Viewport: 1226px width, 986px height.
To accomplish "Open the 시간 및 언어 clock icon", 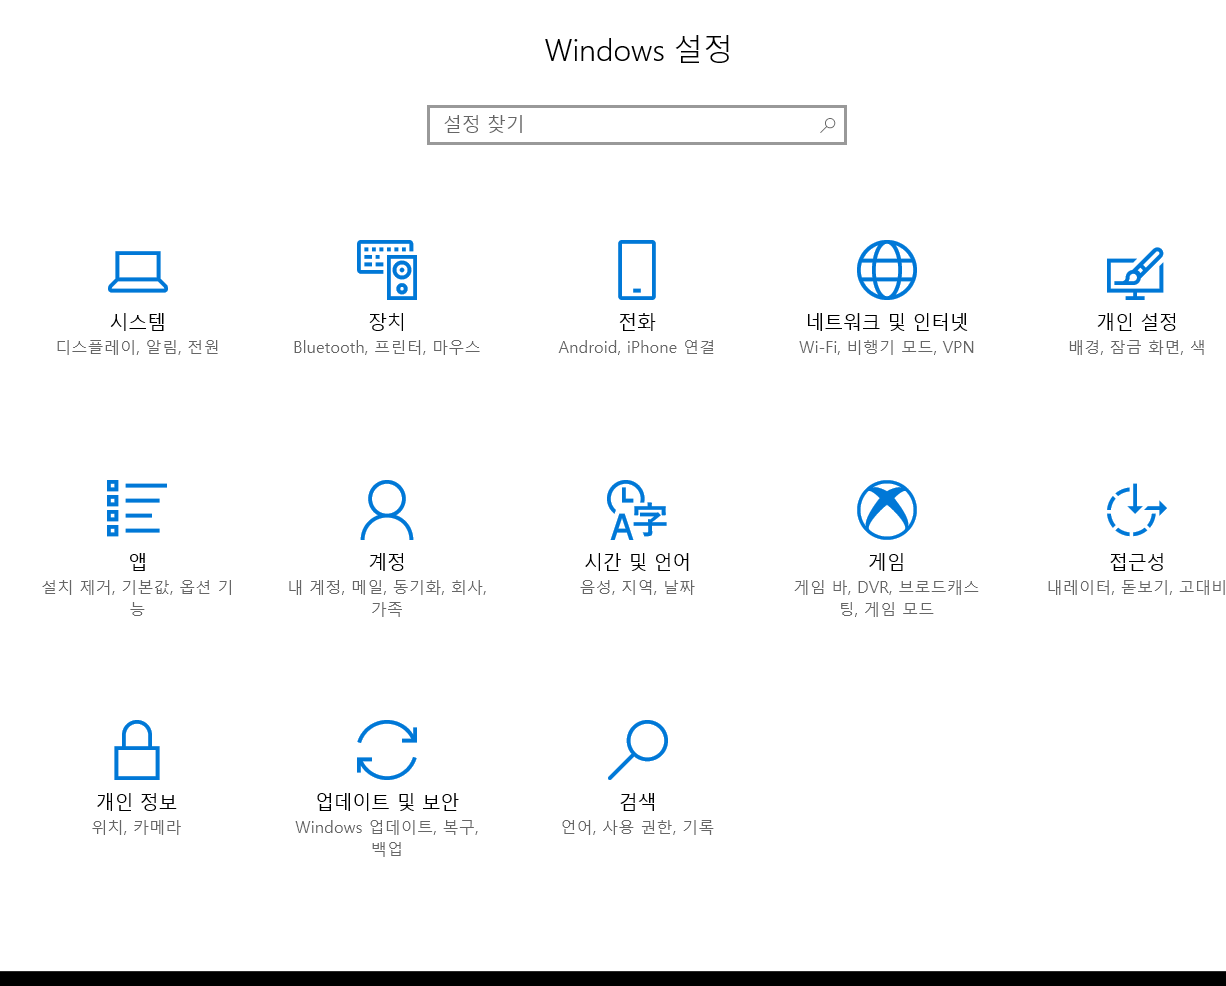I will (x=637, y=510).
